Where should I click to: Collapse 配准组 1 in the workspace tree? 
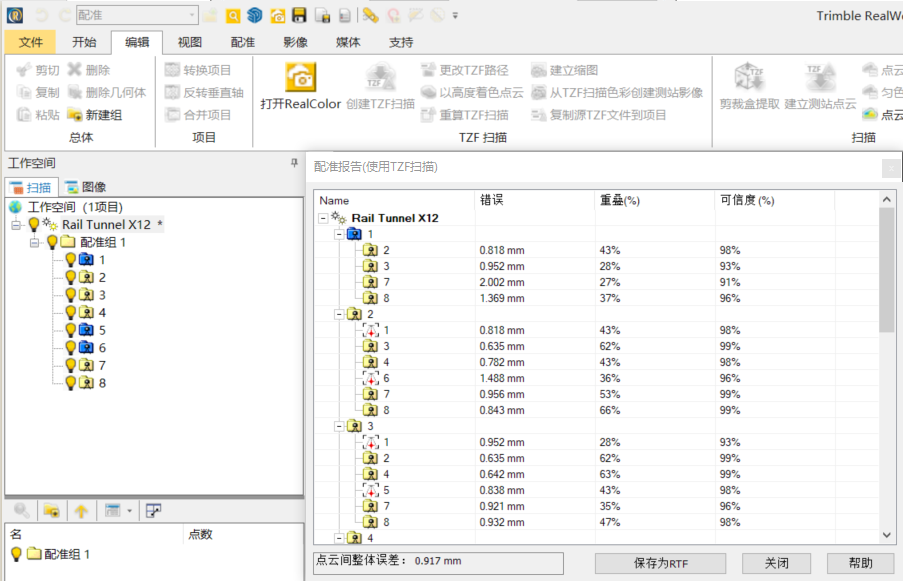[35, 242]
